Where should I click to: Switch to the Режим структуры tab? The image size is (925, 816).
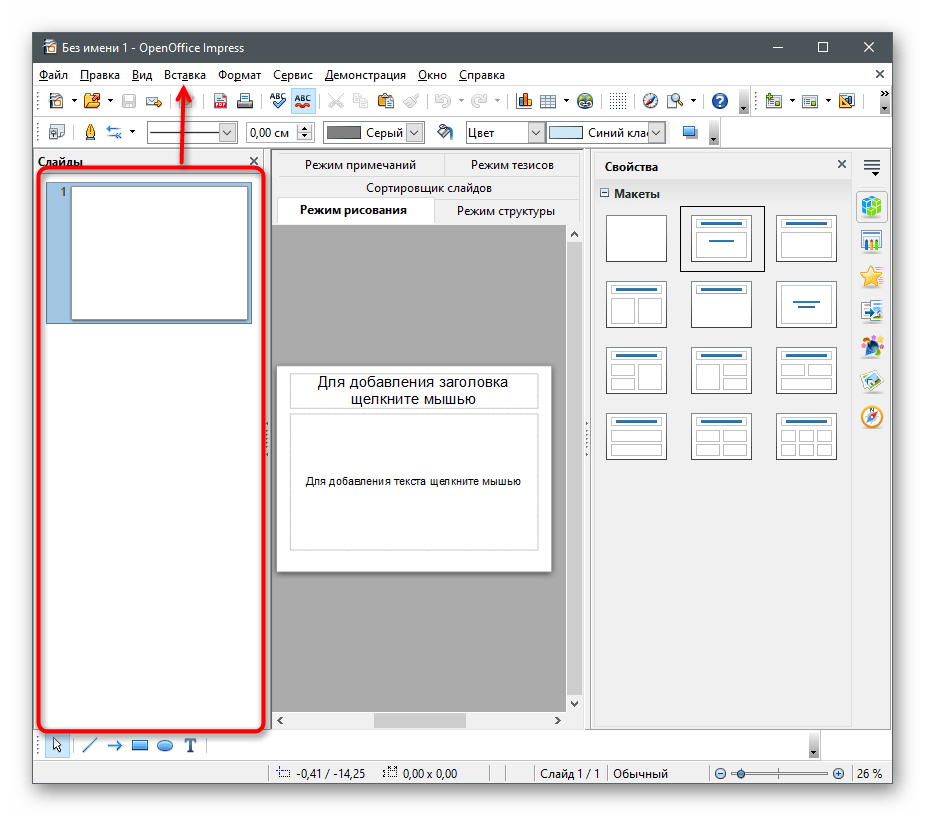(x=505, y=211)
